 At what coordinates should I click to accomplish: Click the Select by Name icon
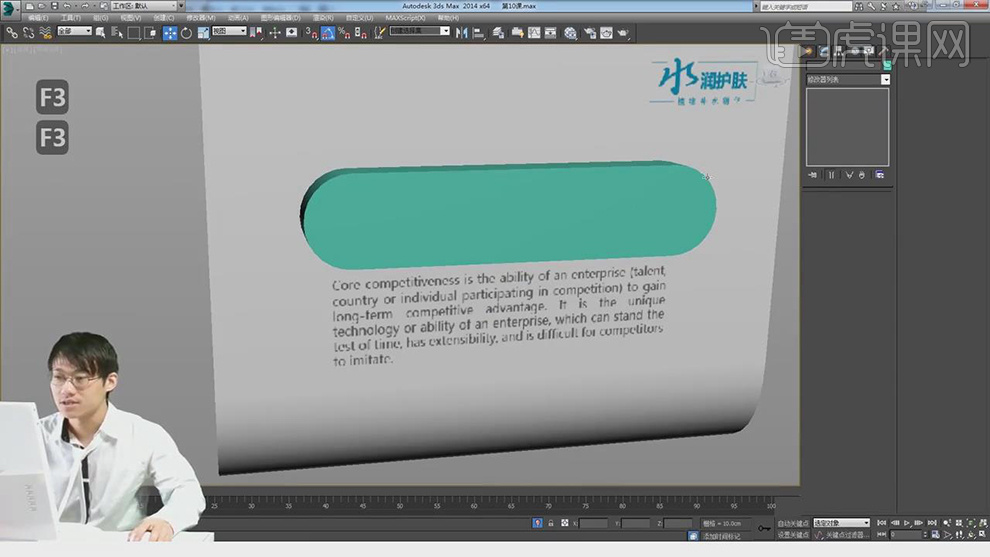pyautogui.click(x=117, y=32)
